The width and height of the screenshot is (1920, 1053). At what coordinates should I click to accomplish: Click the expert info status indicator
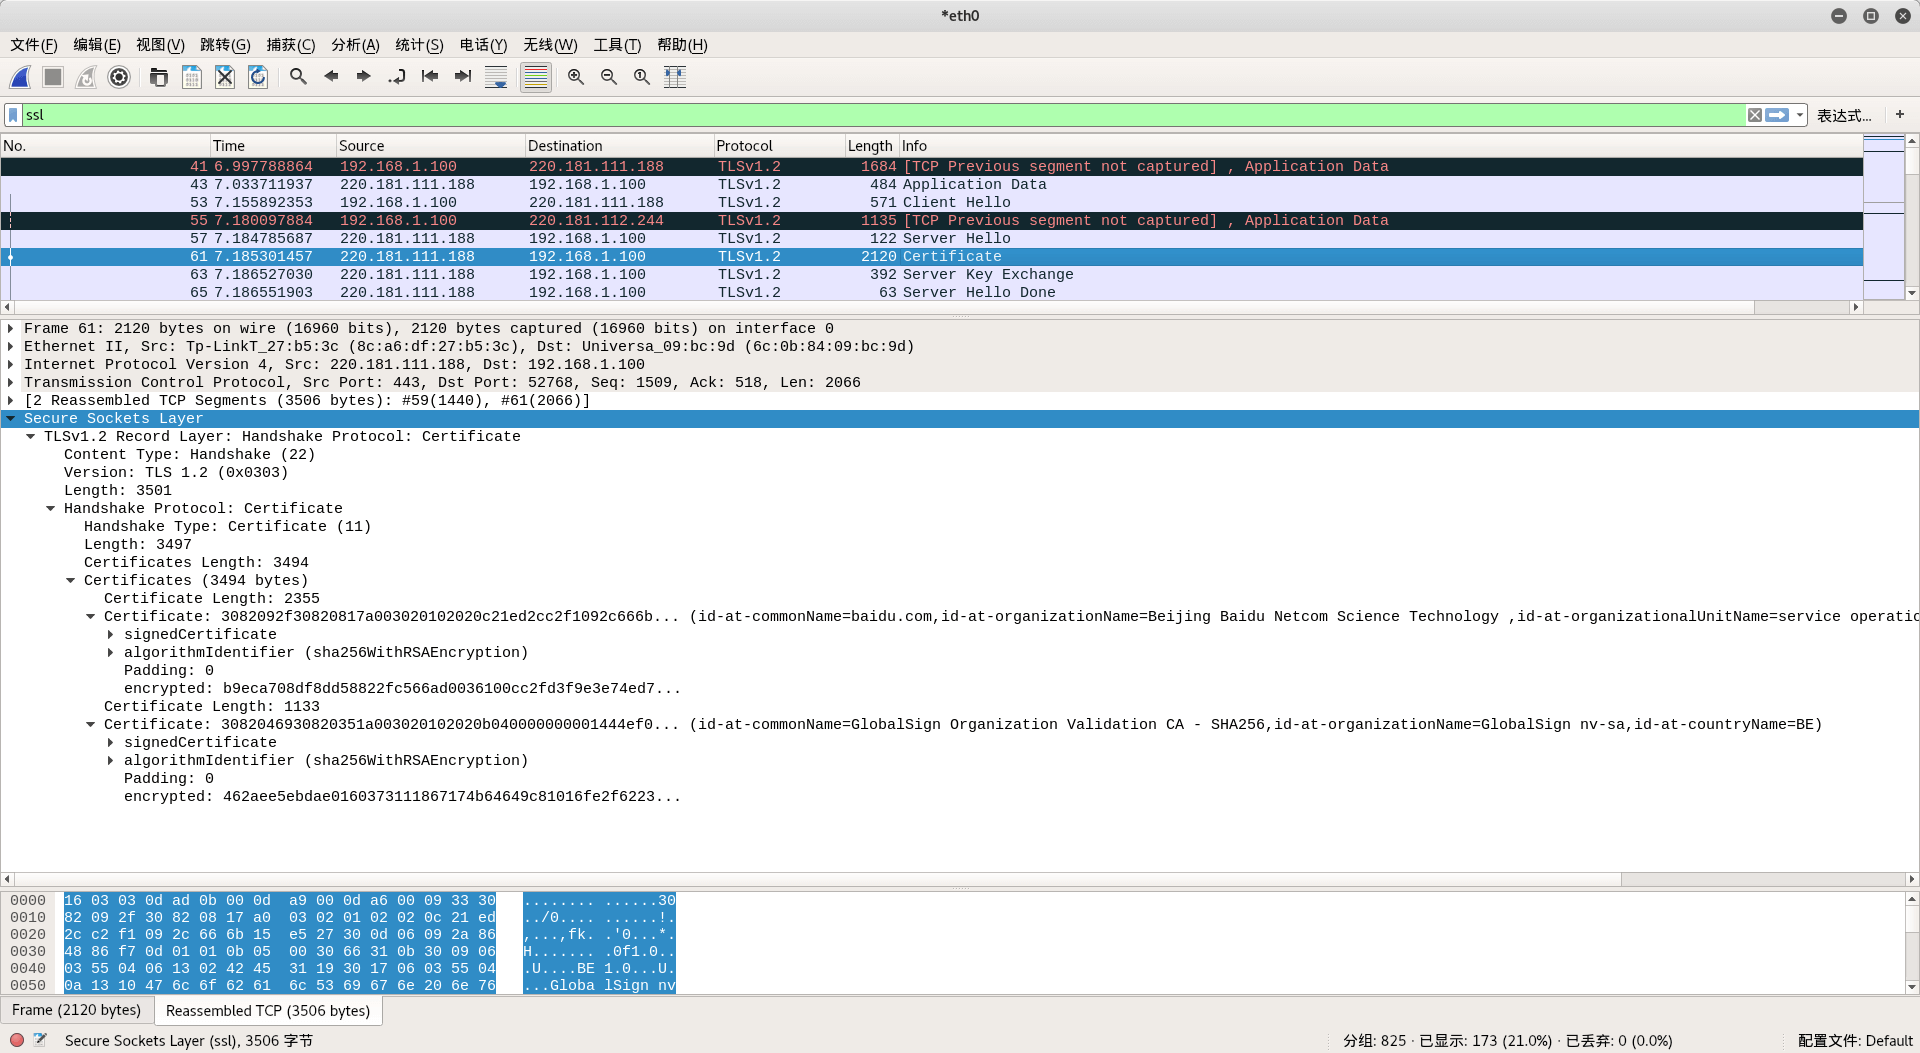(17, 1040)
